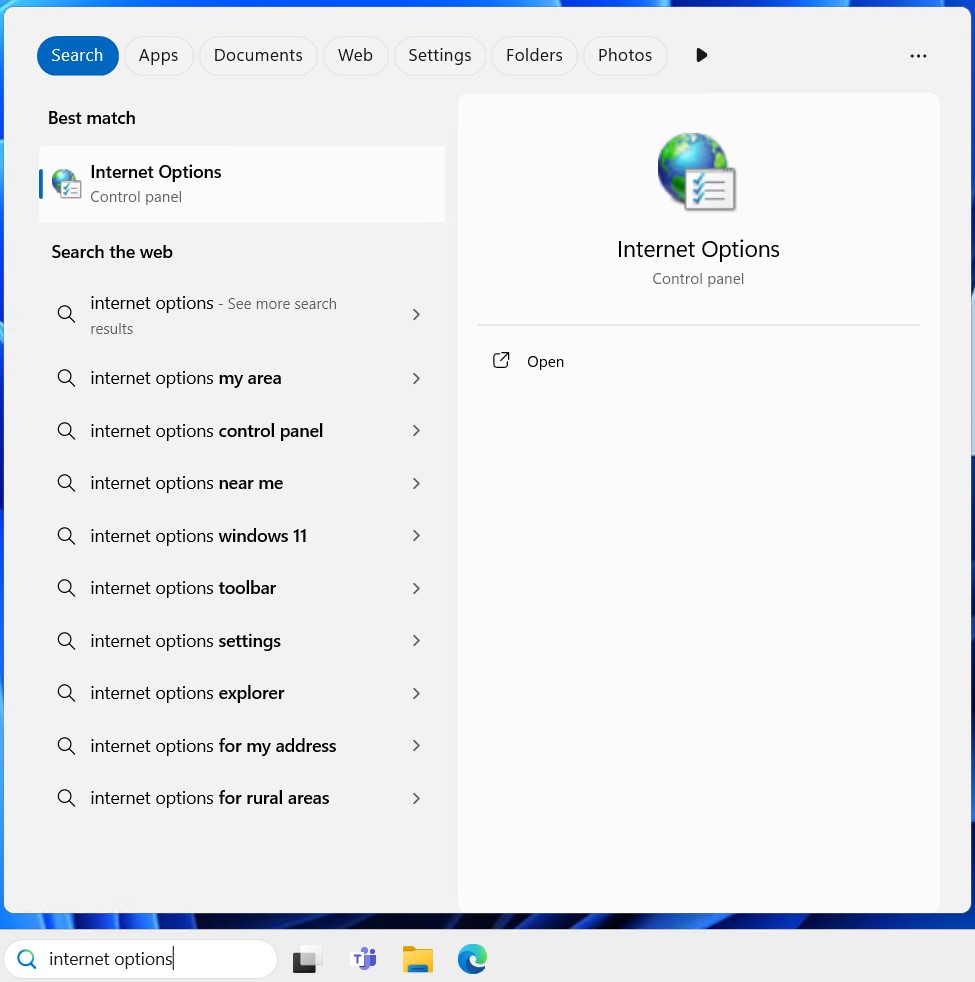Image resolution: width=975 pixels, height=982 pixels.
Task: Search web for 'internet options toolbar'
Action: click(x=242, y=588)
